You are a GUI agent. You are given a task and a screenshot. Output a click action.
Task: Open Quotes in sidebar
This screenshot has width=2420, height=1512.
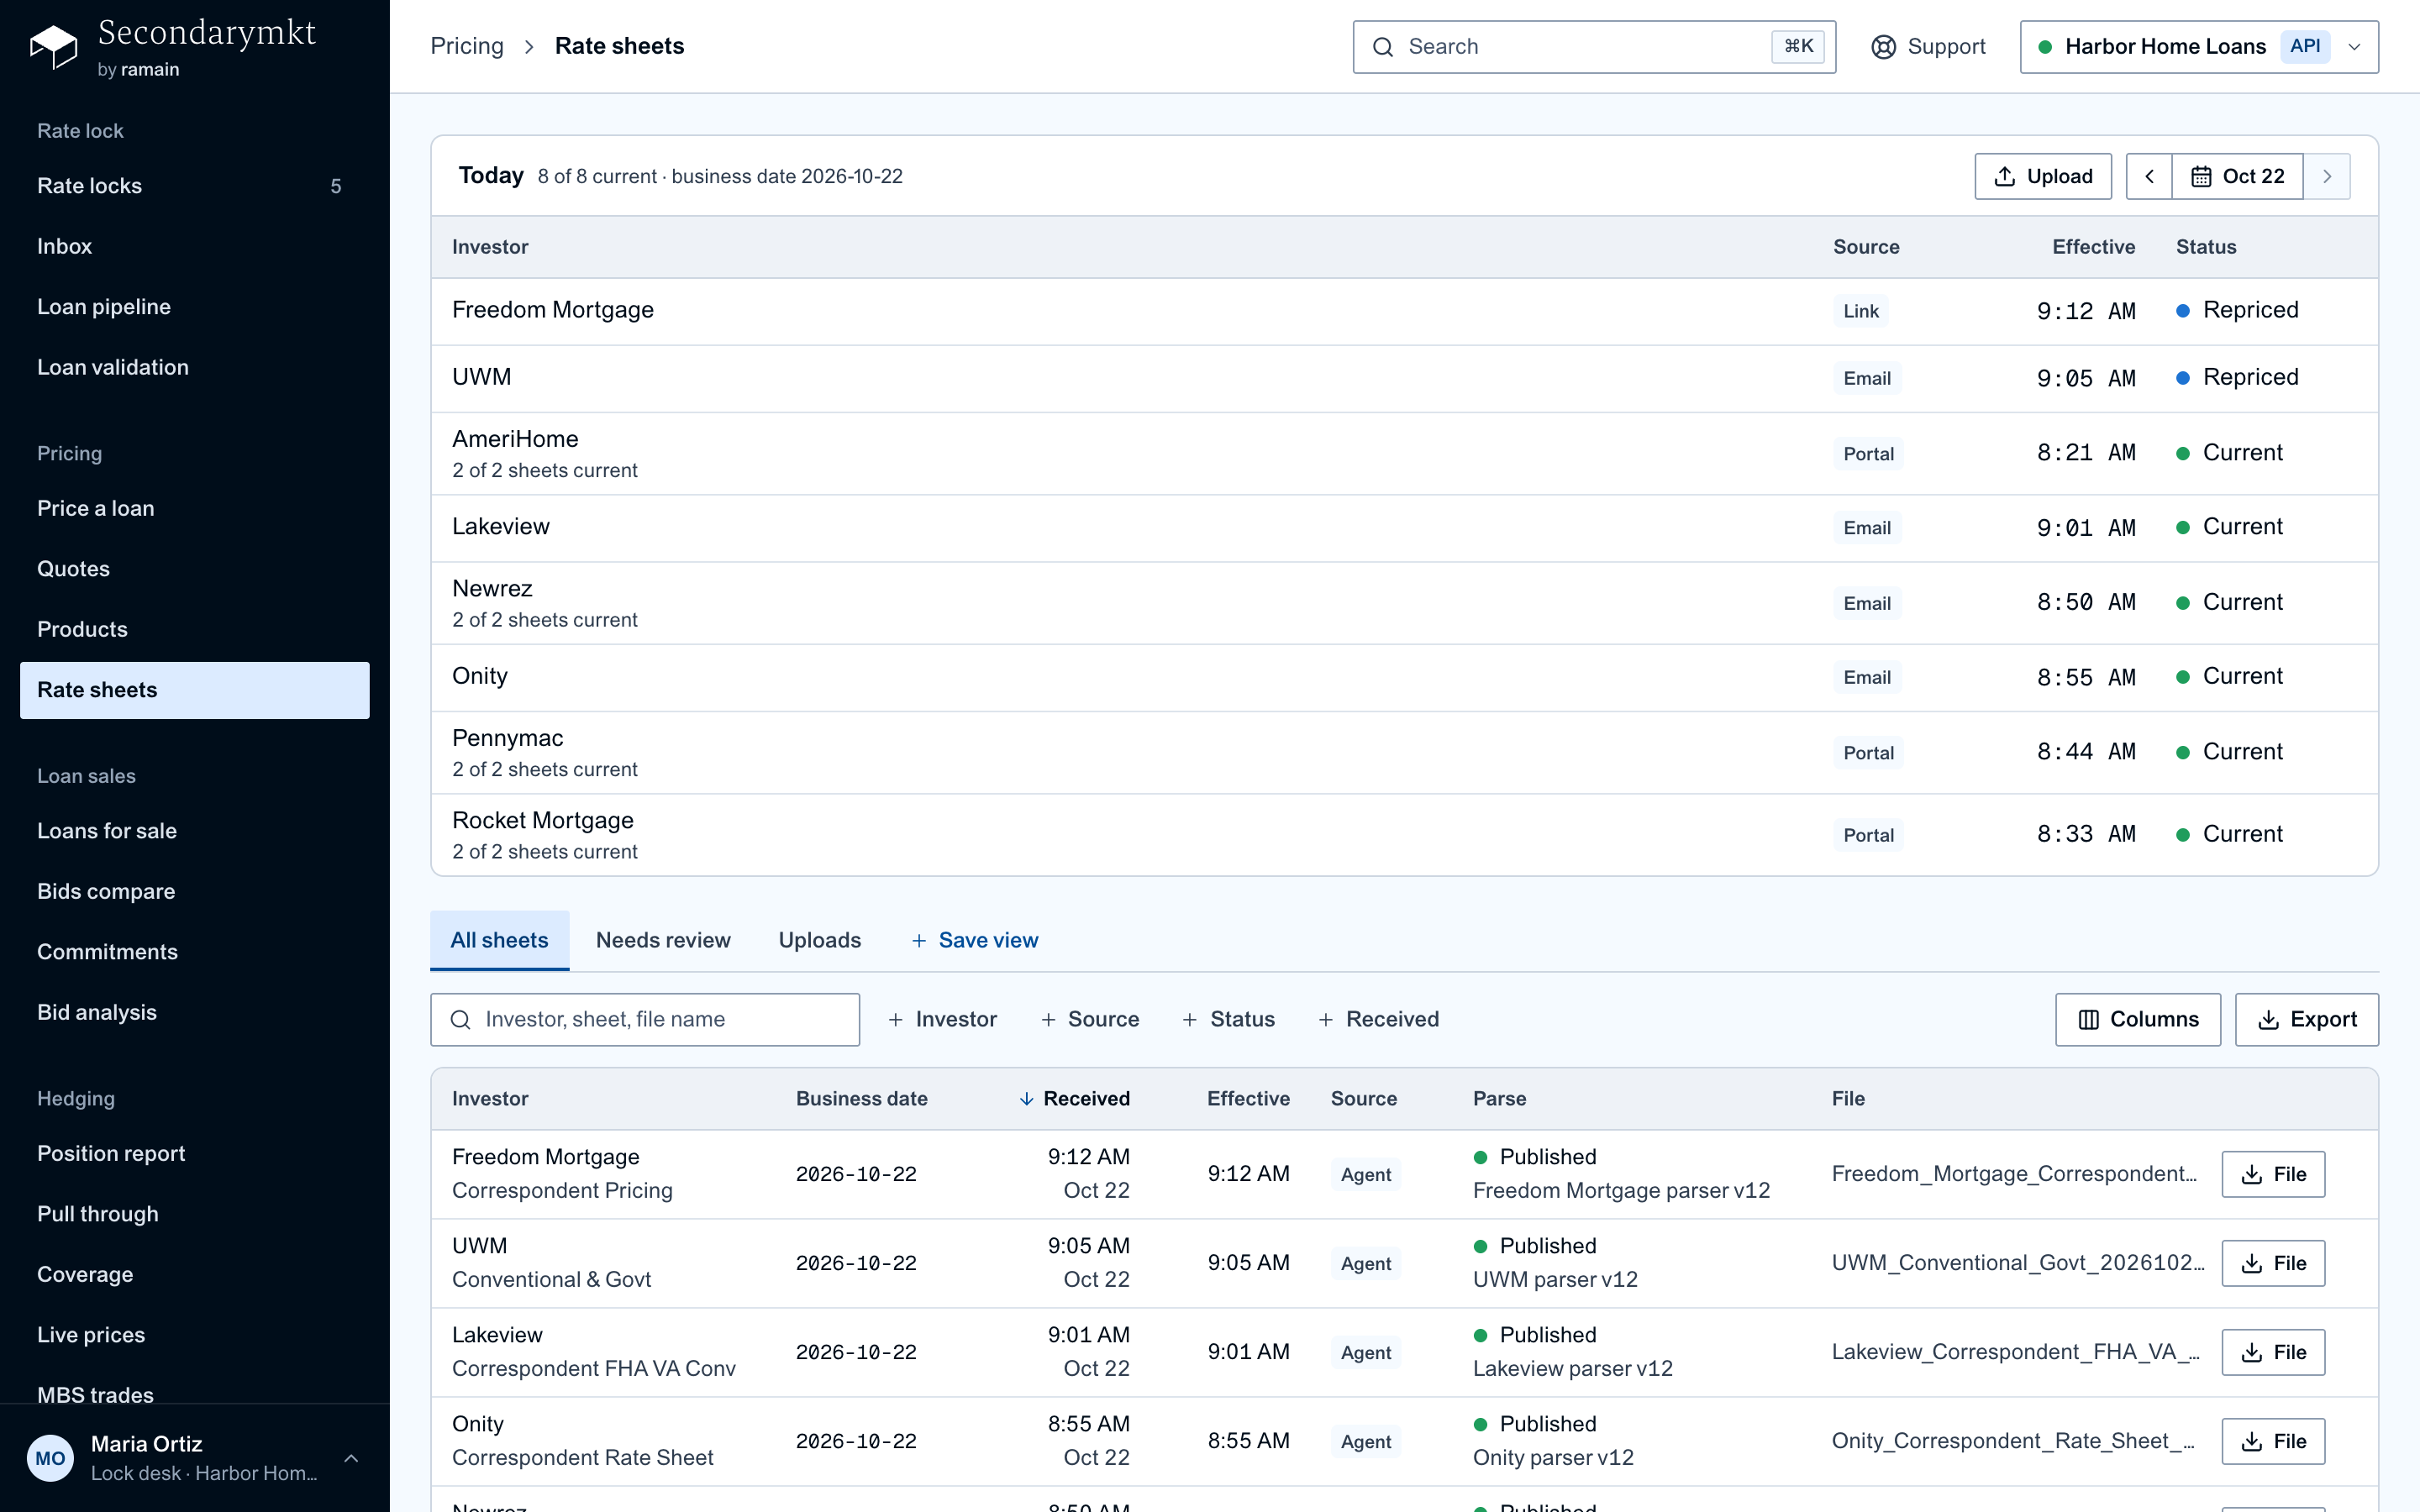tap(195, 569)
